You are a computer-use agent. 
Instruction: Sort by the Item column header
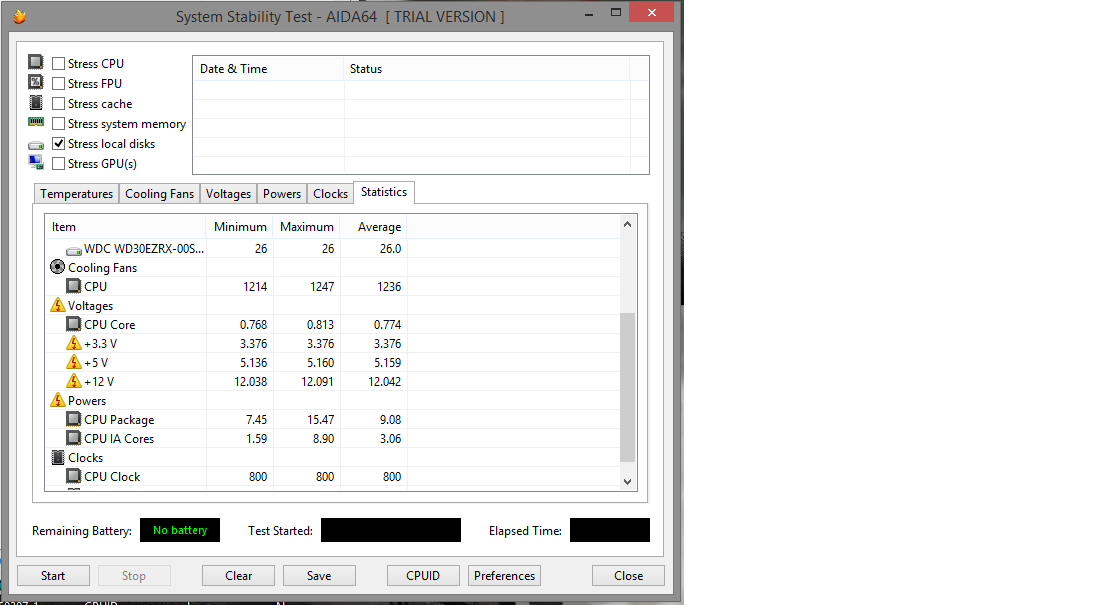pos(125,227)
